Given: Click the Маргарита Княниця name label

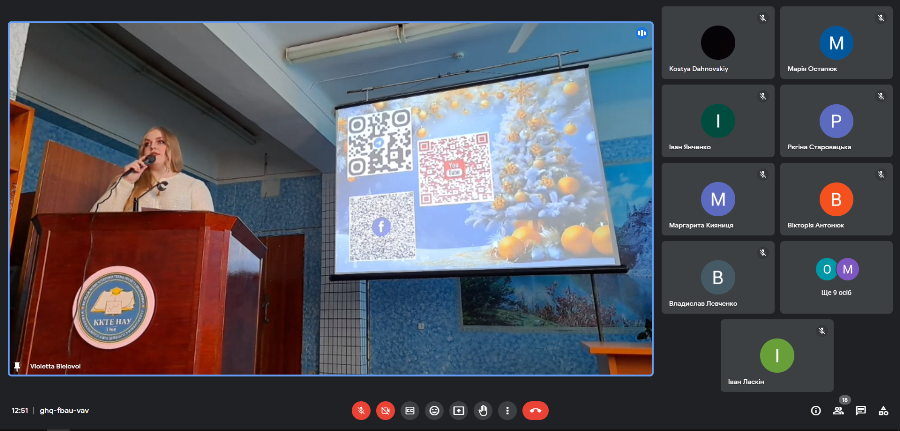Looking at the screenshot, I should coord(701,226).
